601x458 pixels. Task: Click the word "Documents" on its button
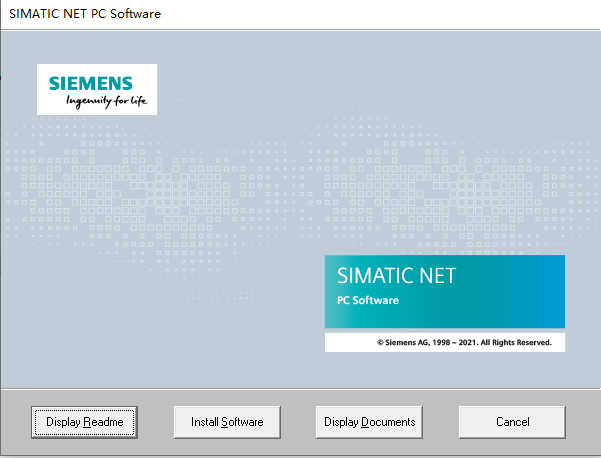click(388, 422)
